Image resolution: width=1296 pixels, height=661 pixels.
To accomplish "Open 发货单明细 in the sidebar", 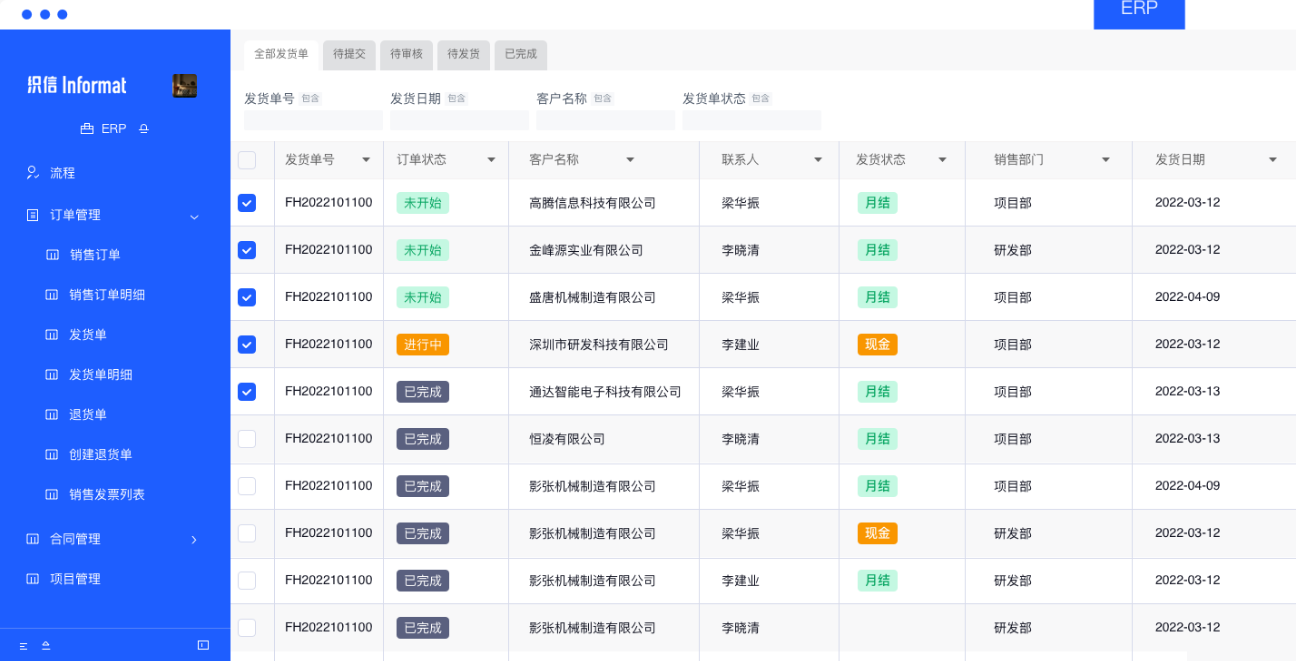I will point(53,375).
